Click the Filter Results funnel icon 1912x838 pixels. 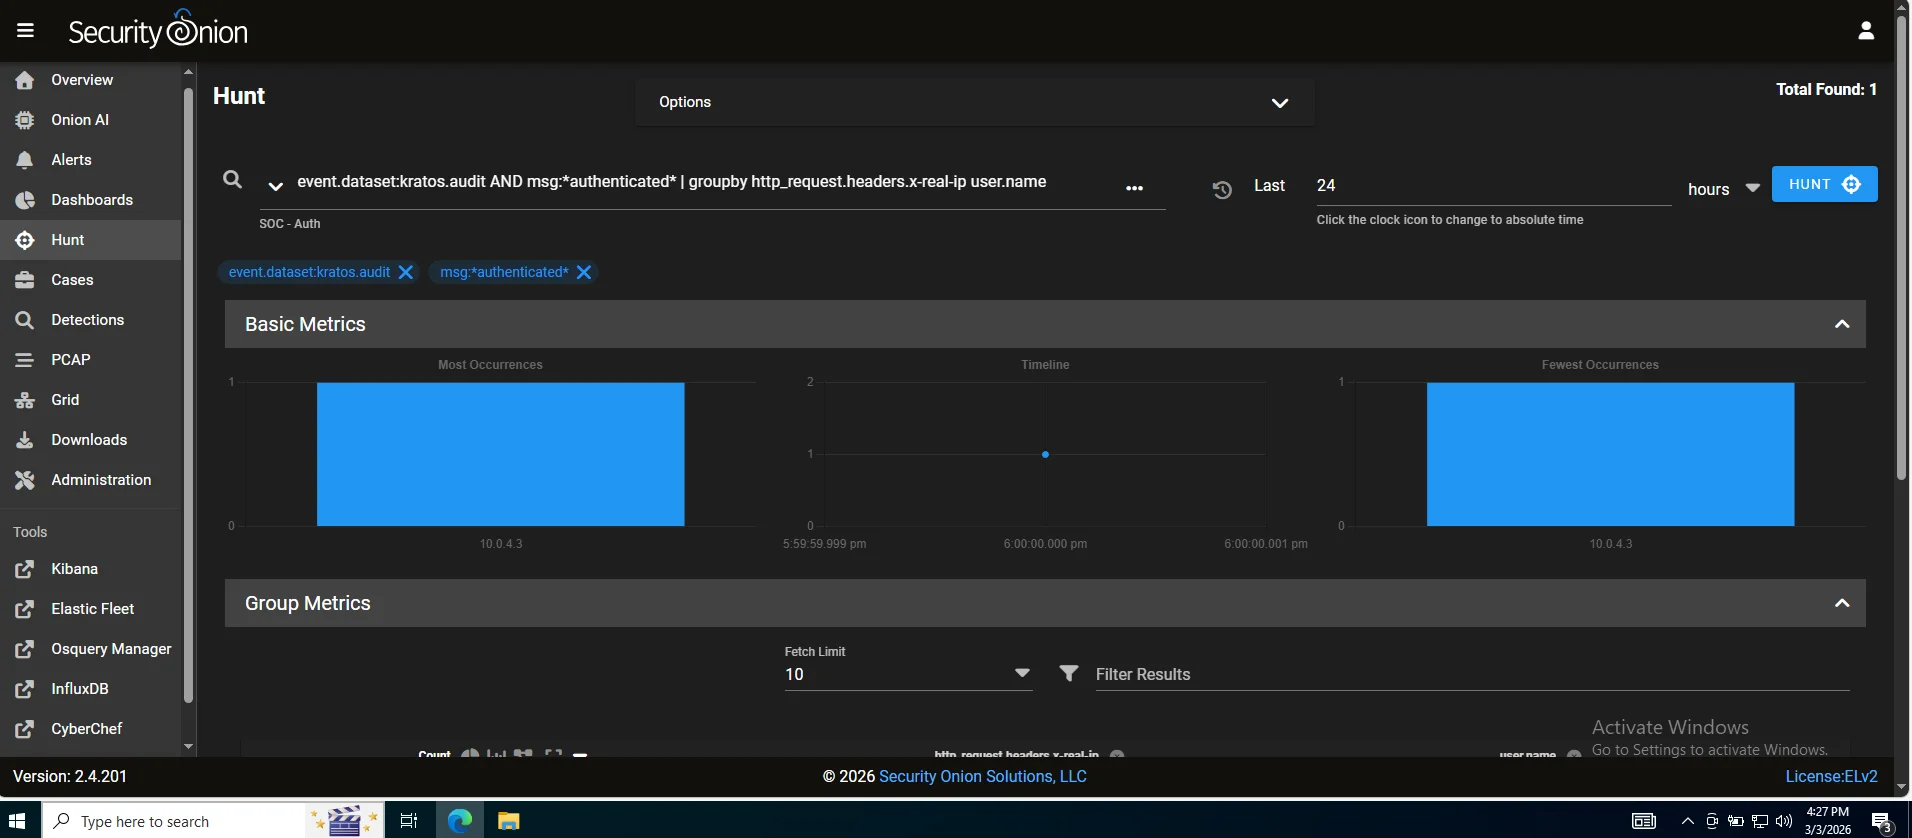tap(1068, 674)
